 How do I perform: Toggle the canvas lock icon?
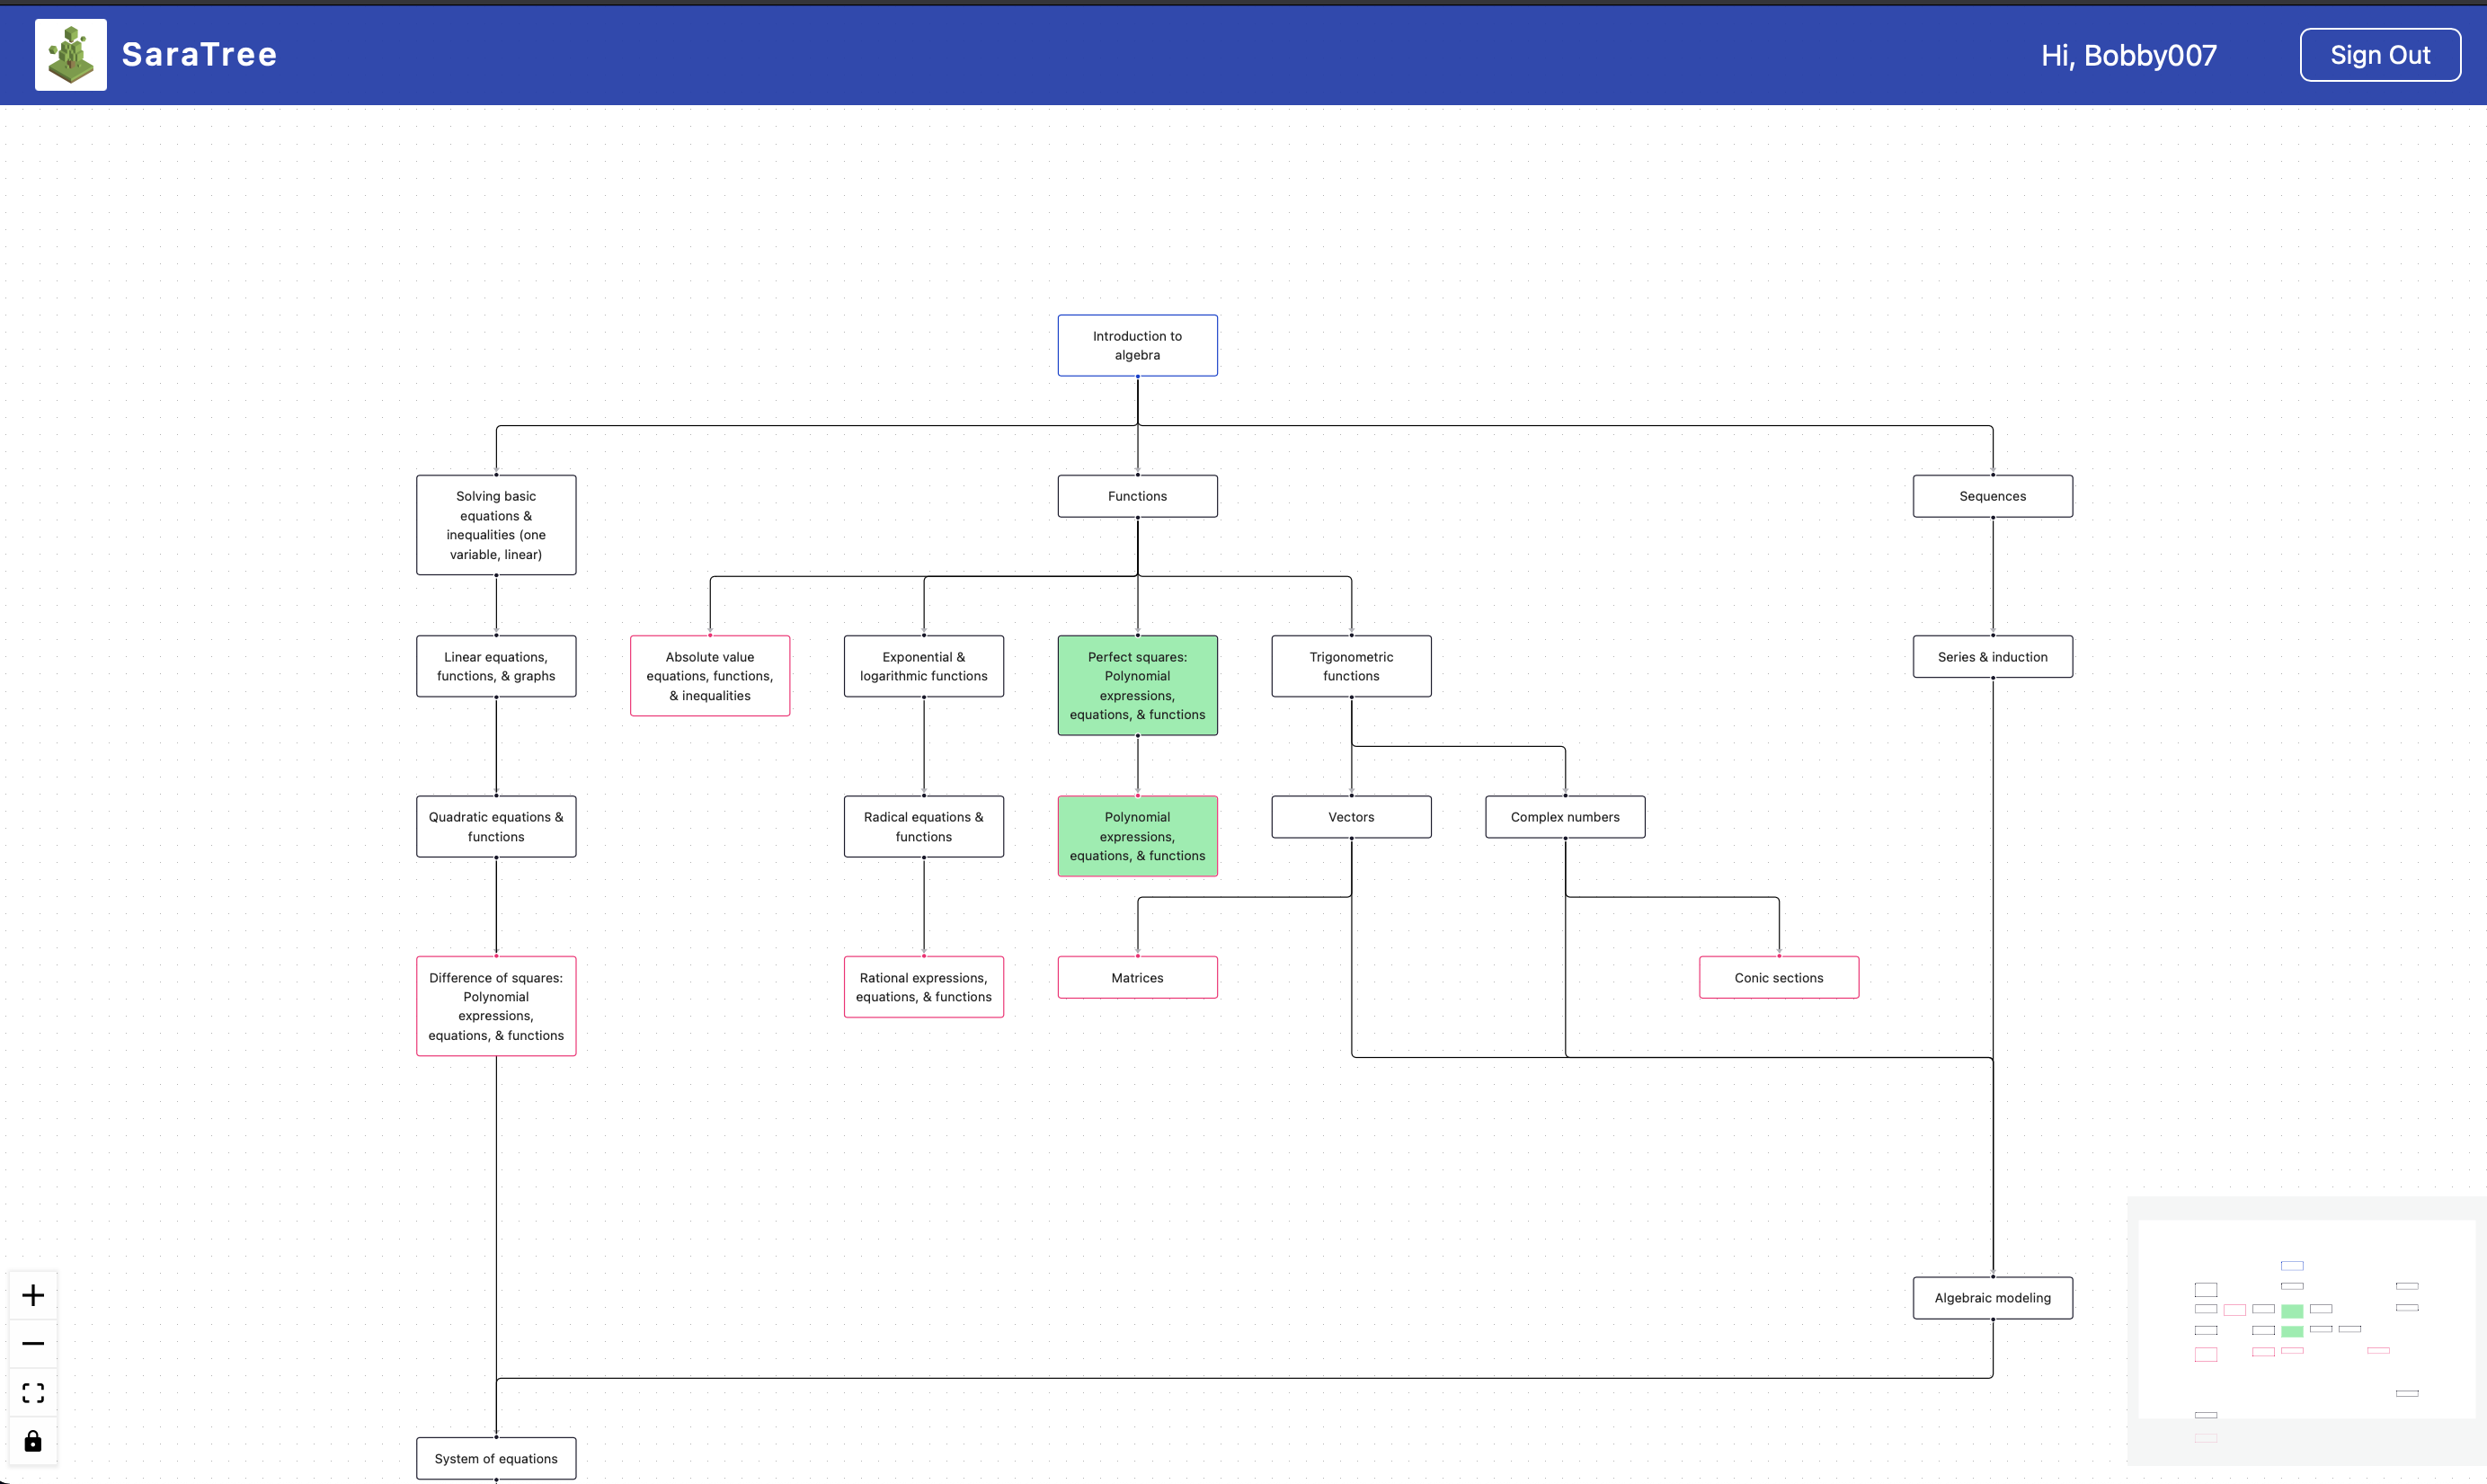point(33,1441)
